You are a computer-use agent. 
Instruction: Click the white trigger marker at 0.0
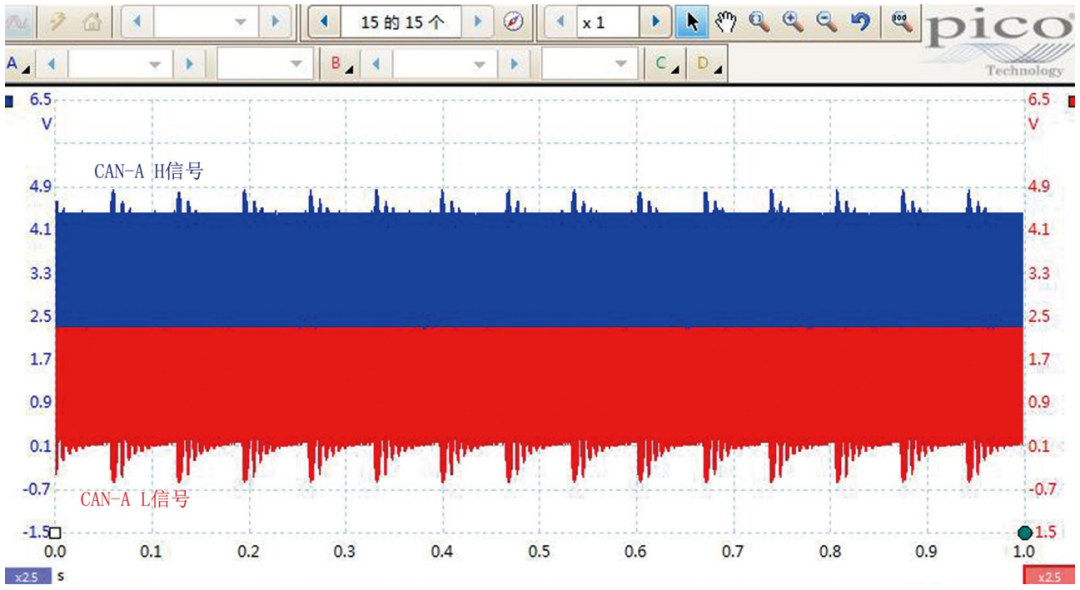pos(55,533)
